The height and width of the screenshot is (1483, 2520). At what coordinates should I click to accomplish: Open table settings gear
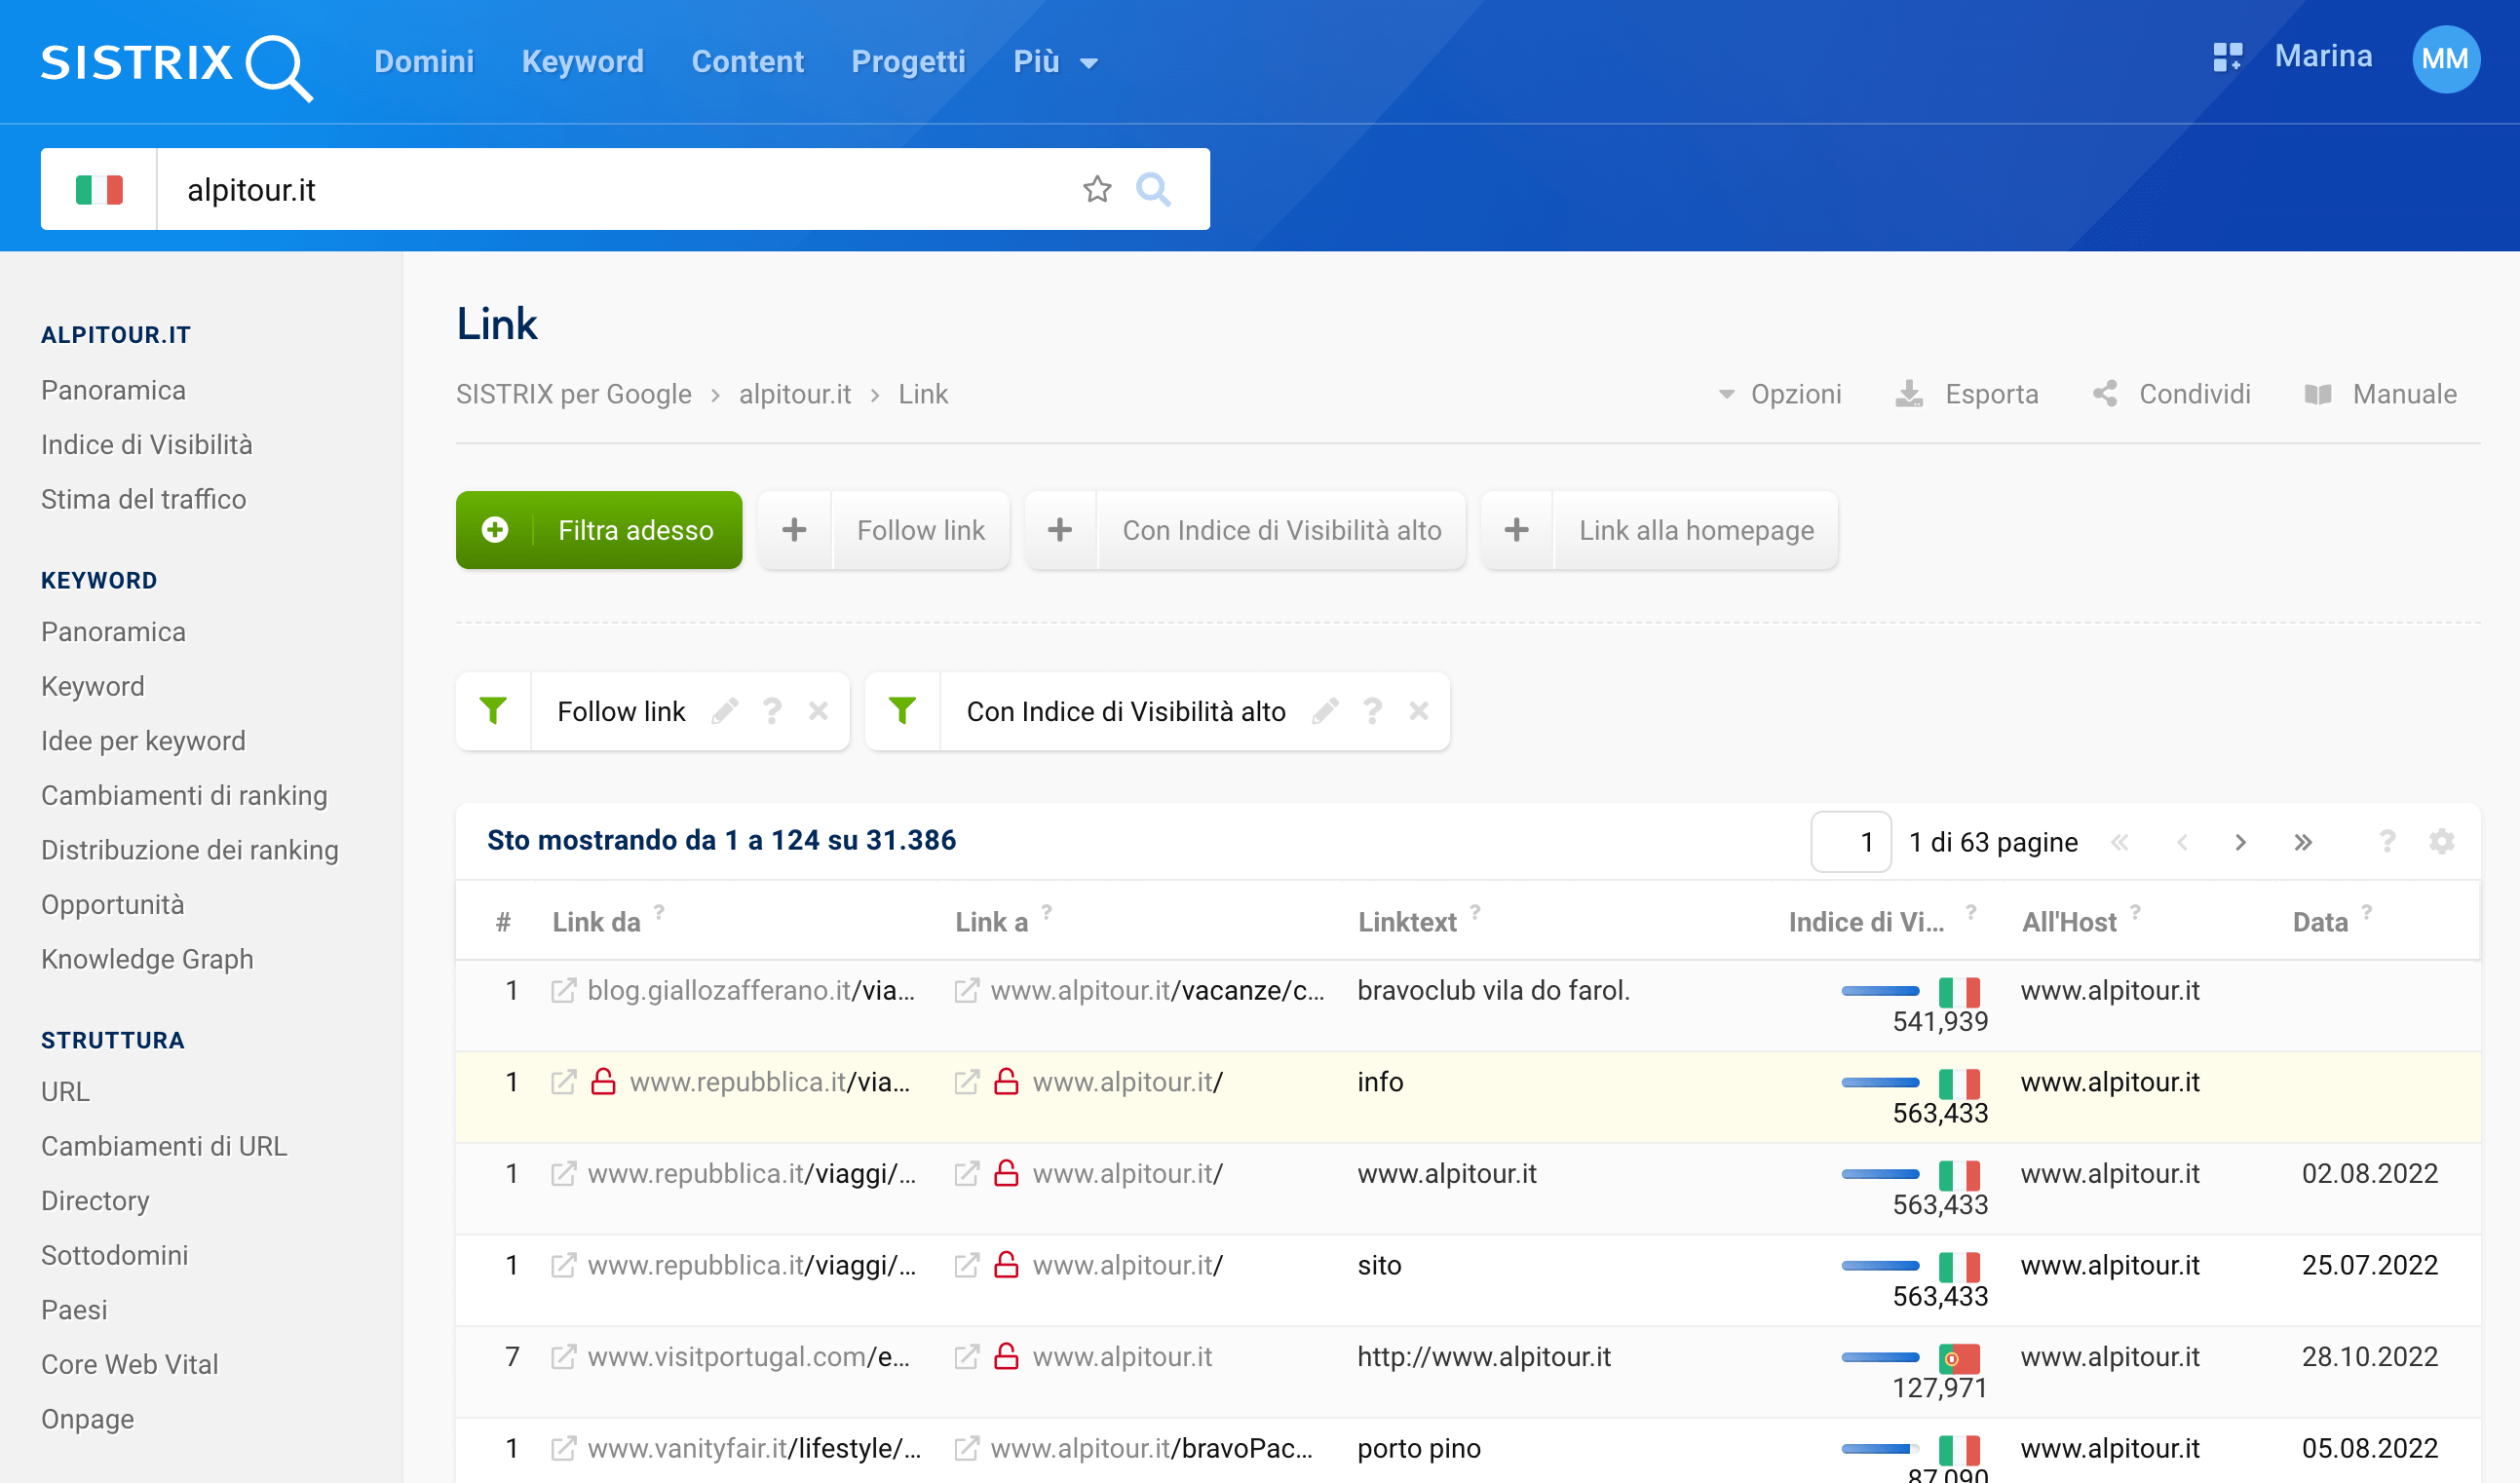[x=2441, y=842]
